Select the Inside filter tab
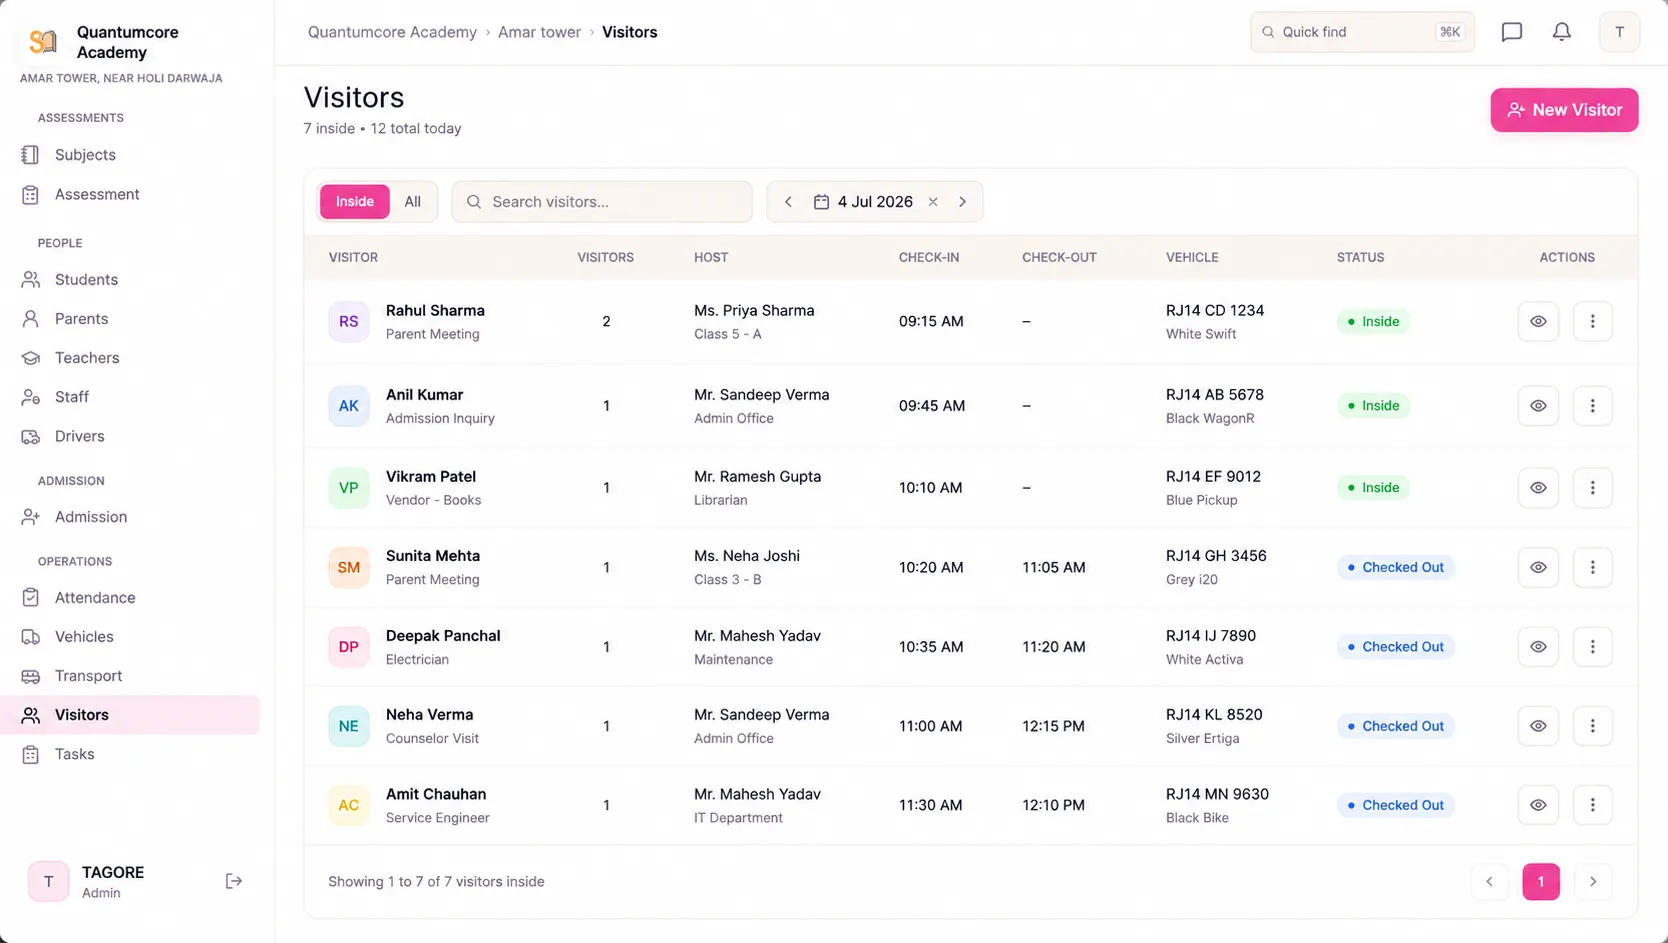 pyautogui.click(x=354, y=202)
